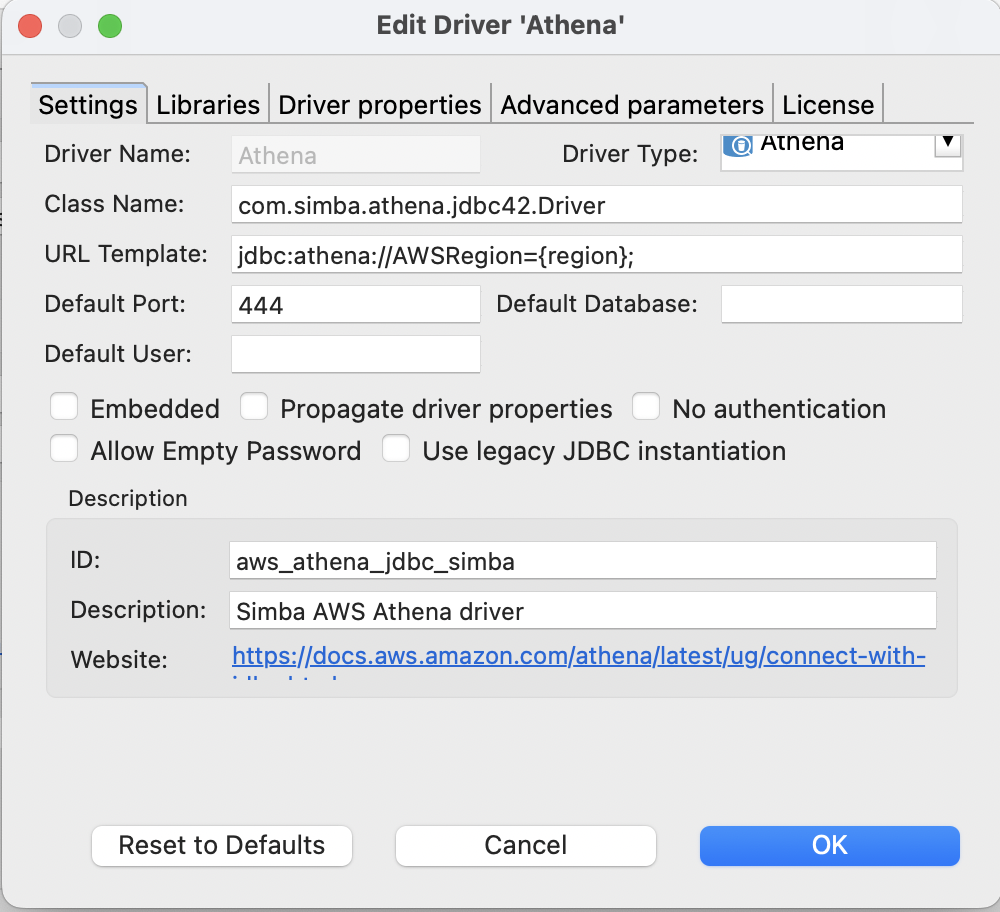Click the Reset to Defaults button
The width and height of the screenshot is (1000, 912).
click(222, 845)
